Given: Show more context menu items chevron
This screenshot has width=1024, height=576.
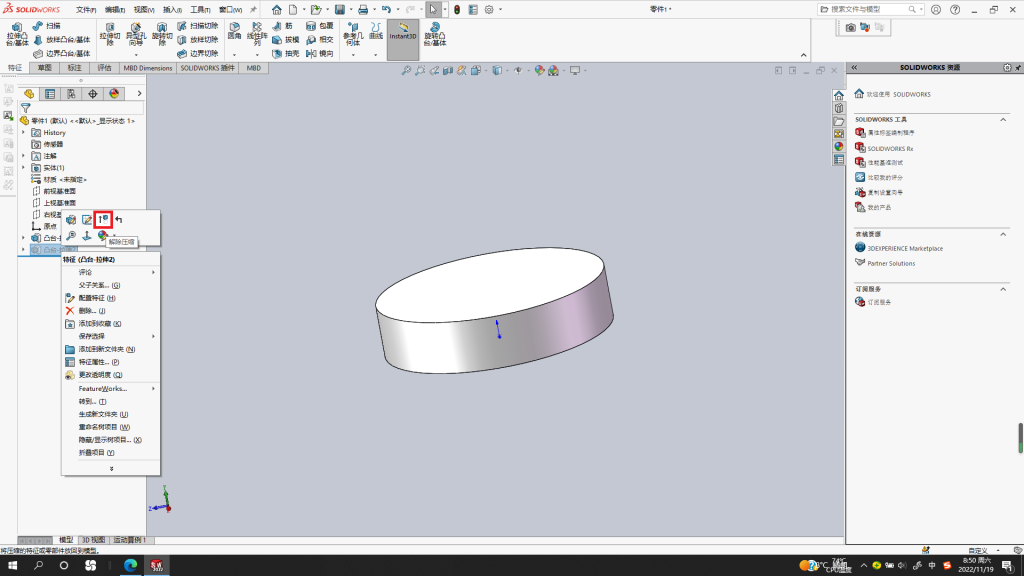Looking at the screenshot, I should (111, 468).
